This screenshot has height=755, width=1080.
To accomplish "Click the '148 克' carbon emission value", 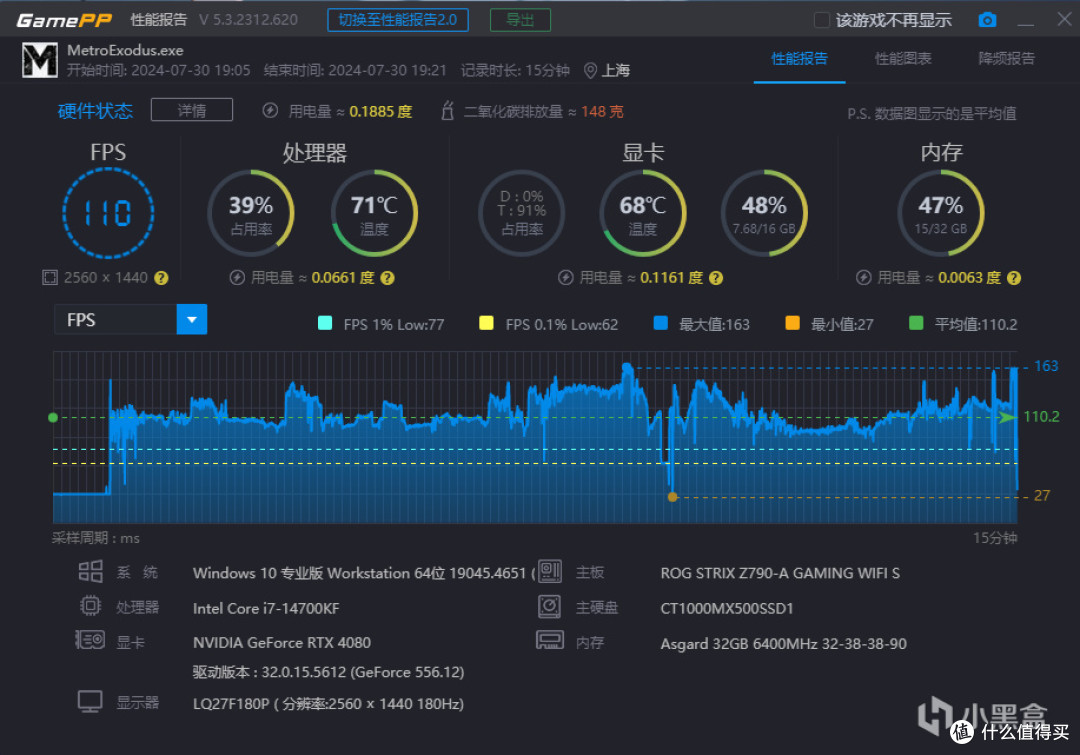I will pos(602,112).
